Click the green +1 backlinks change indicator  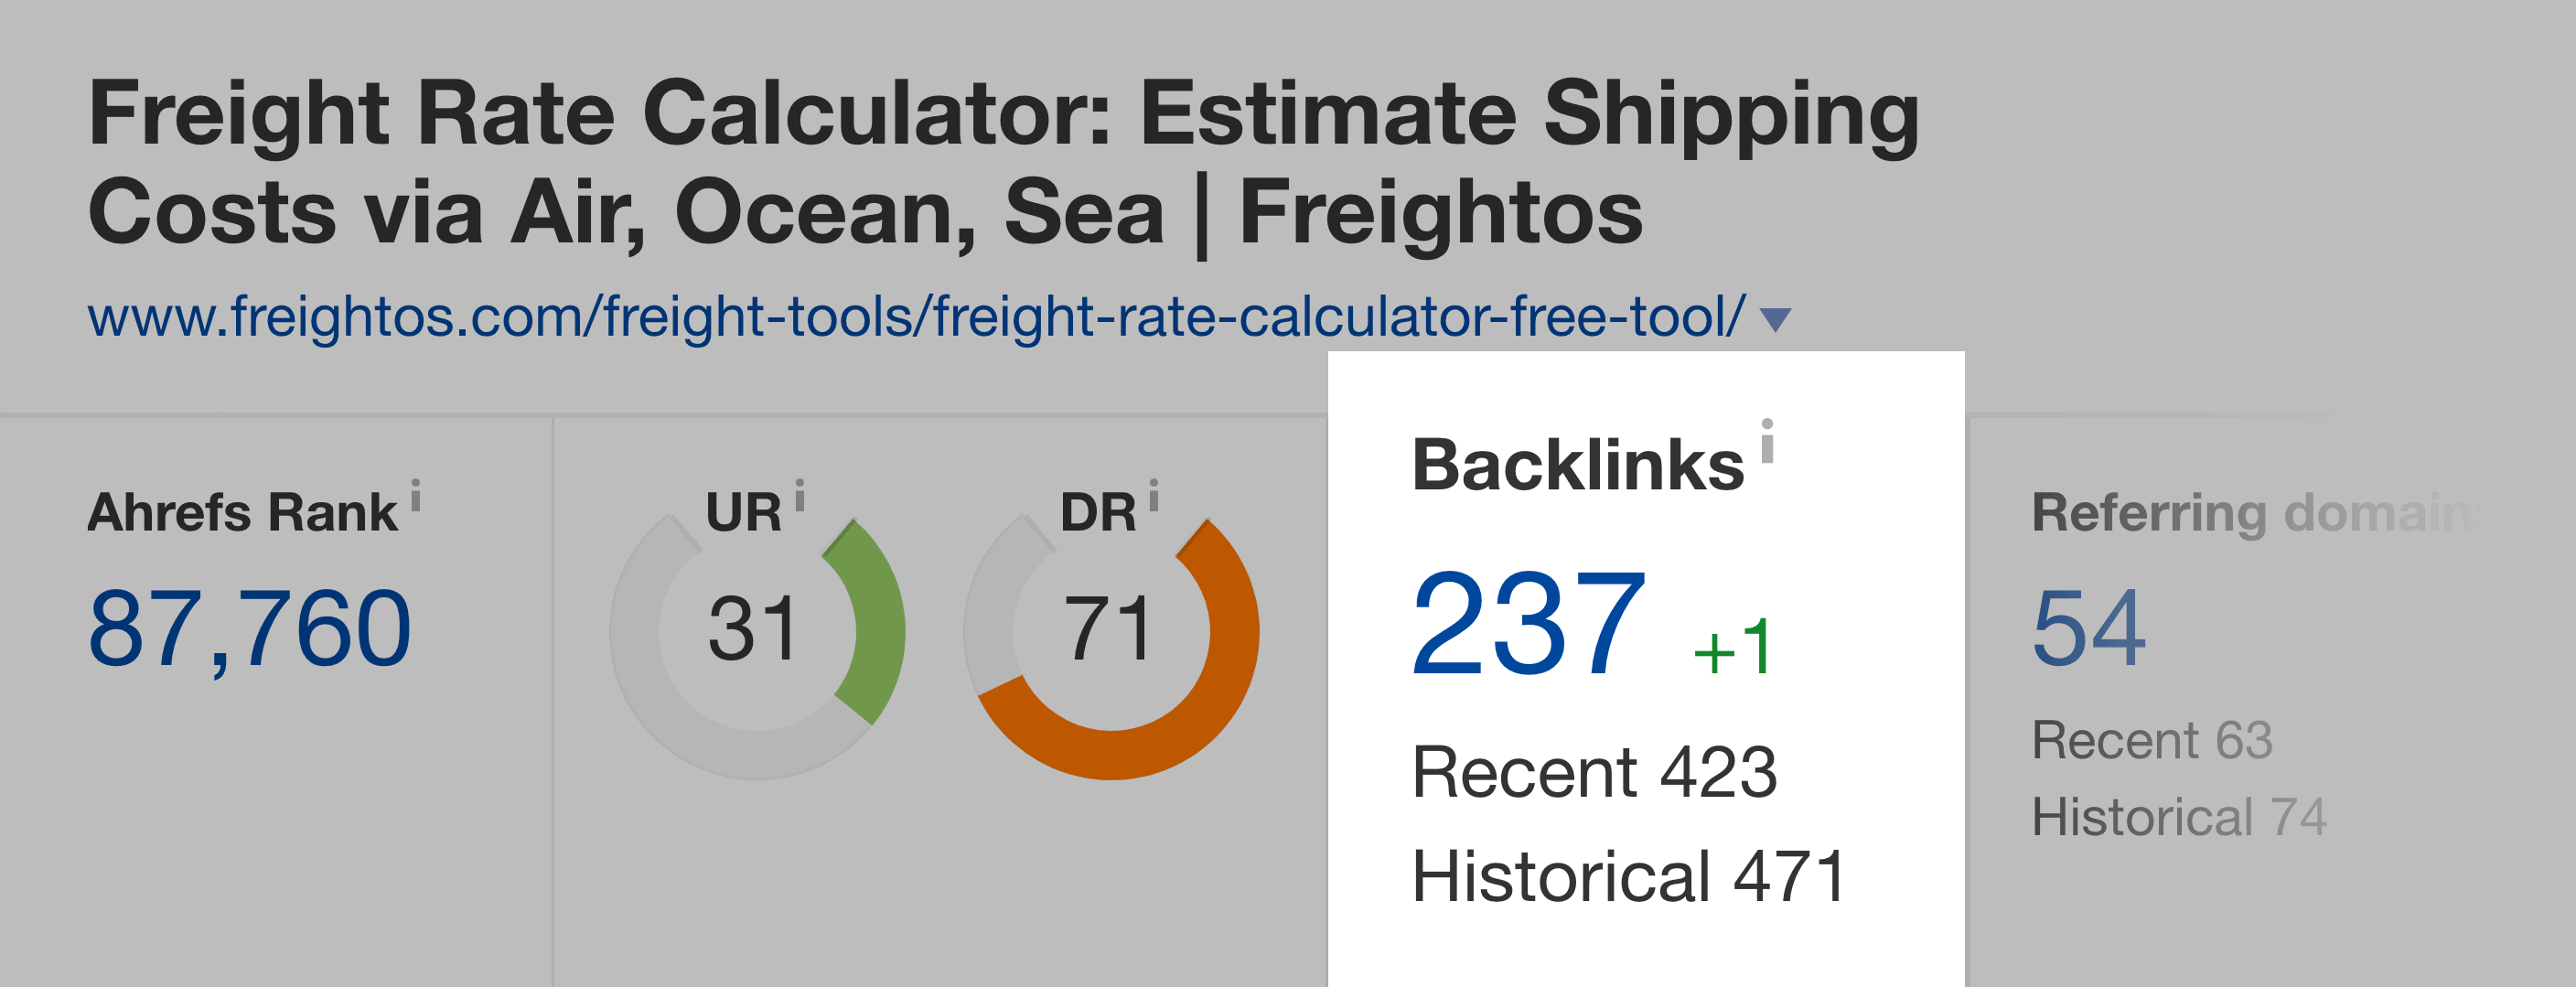tap(1733, 647)
